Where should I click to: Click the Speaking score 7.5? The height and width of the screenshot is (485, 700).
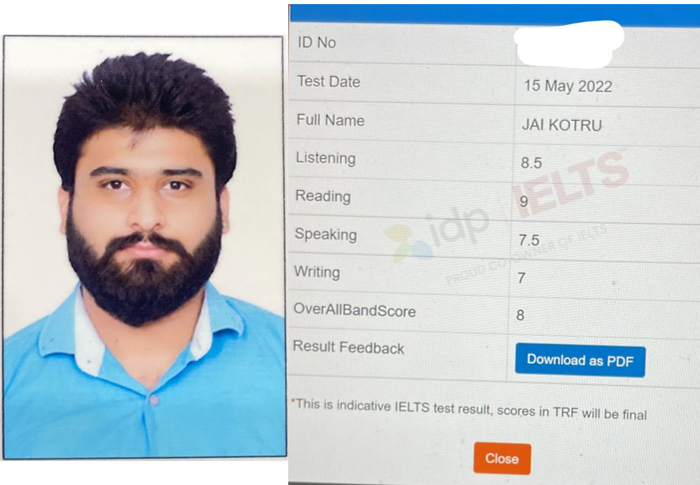point(529,240)
